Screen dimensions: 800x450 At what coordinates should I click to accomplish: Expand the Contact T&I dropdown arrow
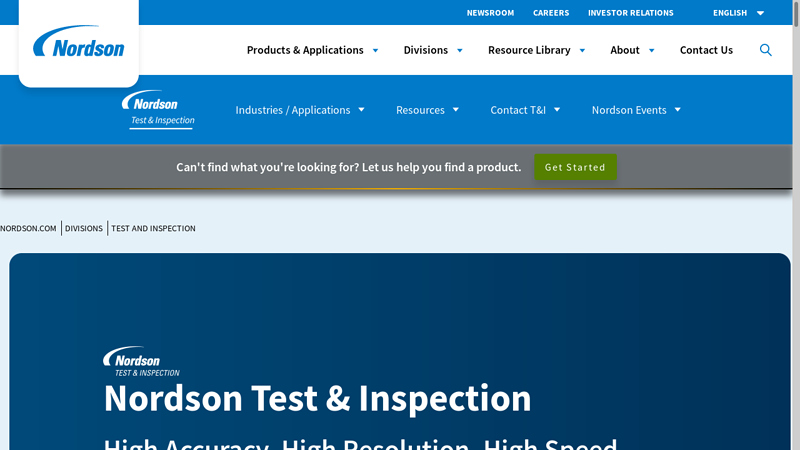(557, 110)
